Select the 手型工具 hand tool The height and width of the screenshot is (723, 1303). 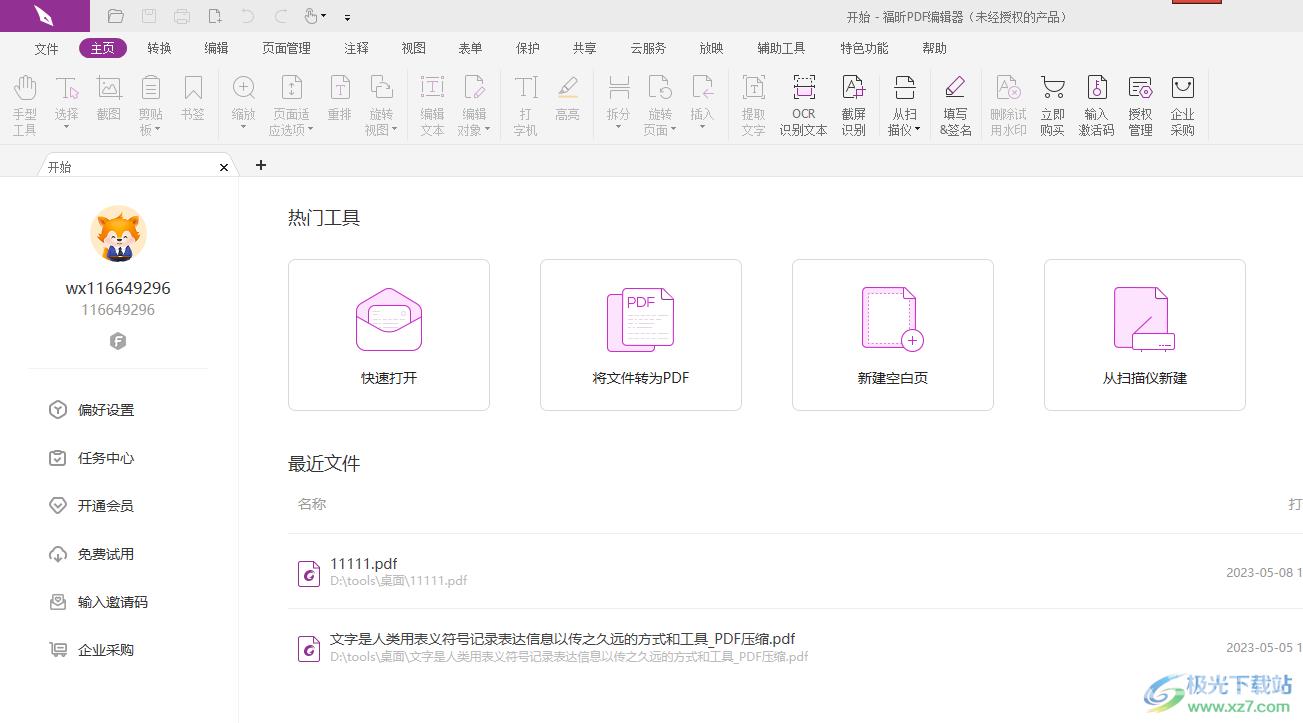(x=25, y=104)
